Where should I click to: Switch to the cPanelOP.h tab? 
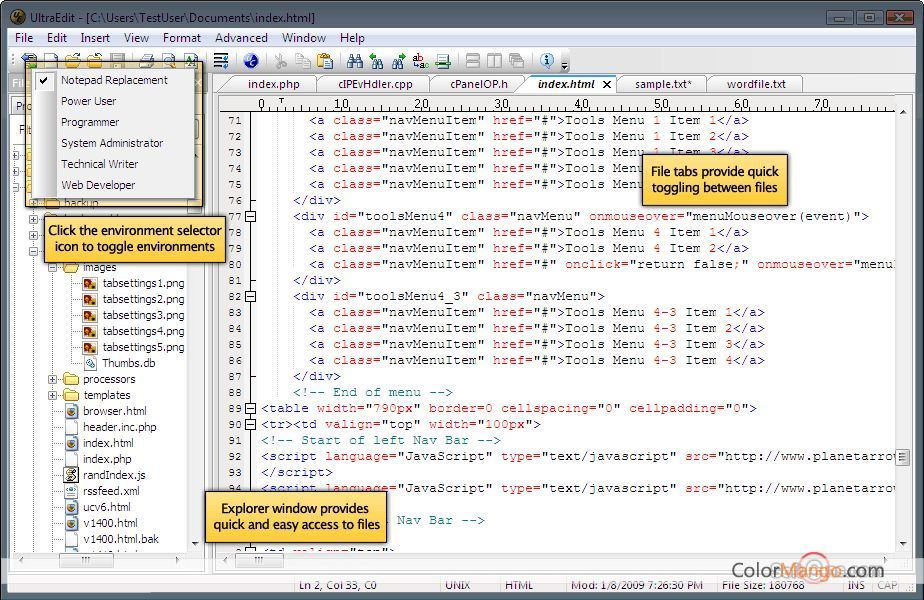[x=478, y=84]
